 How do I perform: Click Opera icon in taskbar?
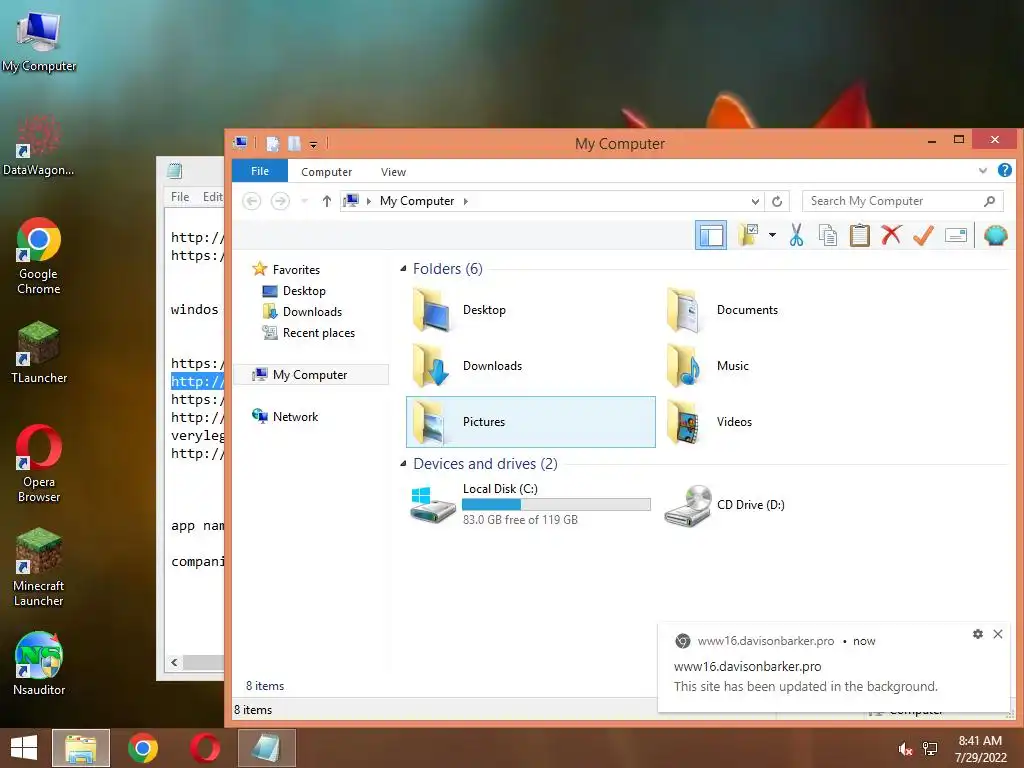pos(205,748)
